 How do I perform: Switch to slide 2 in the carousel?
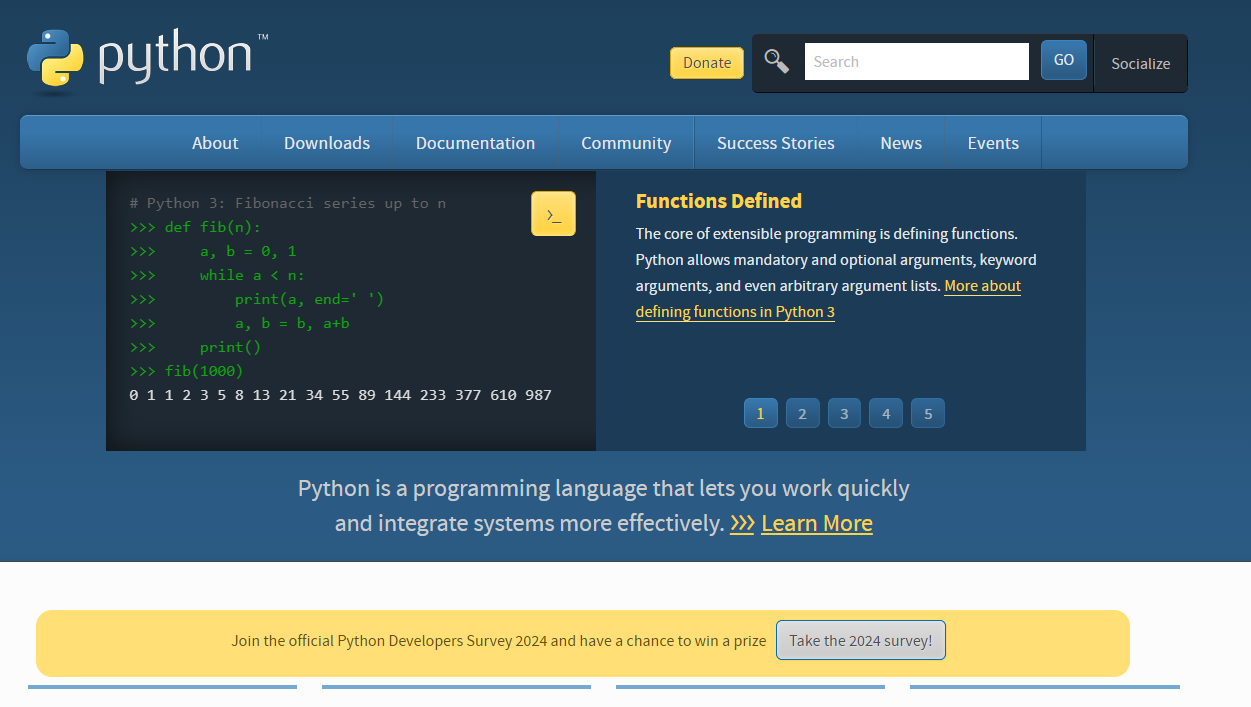(x=802, y=413)
